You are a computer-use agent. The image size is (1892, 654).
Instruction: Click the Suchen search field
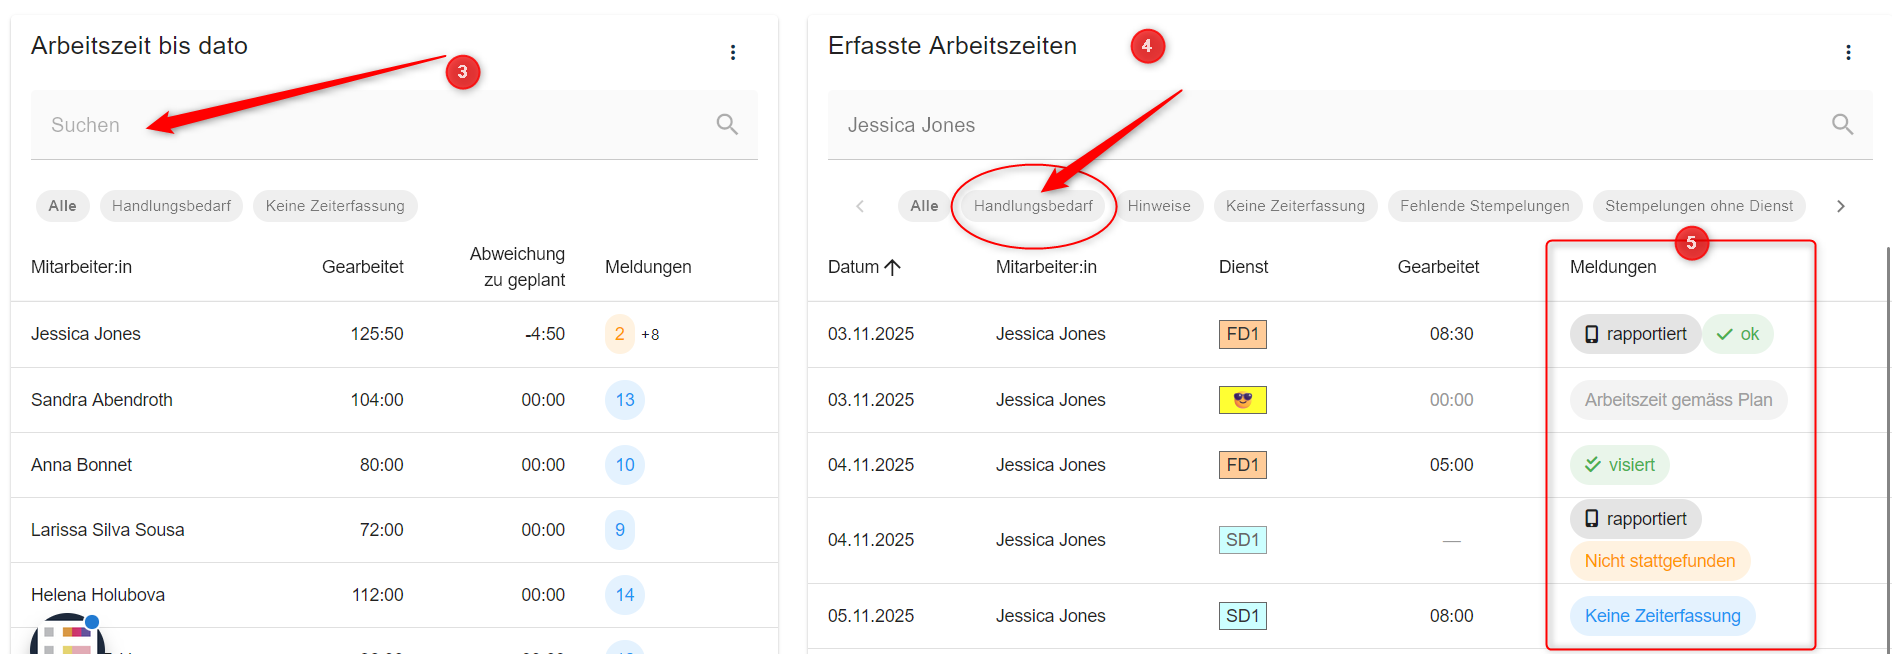tap(394, 125)
